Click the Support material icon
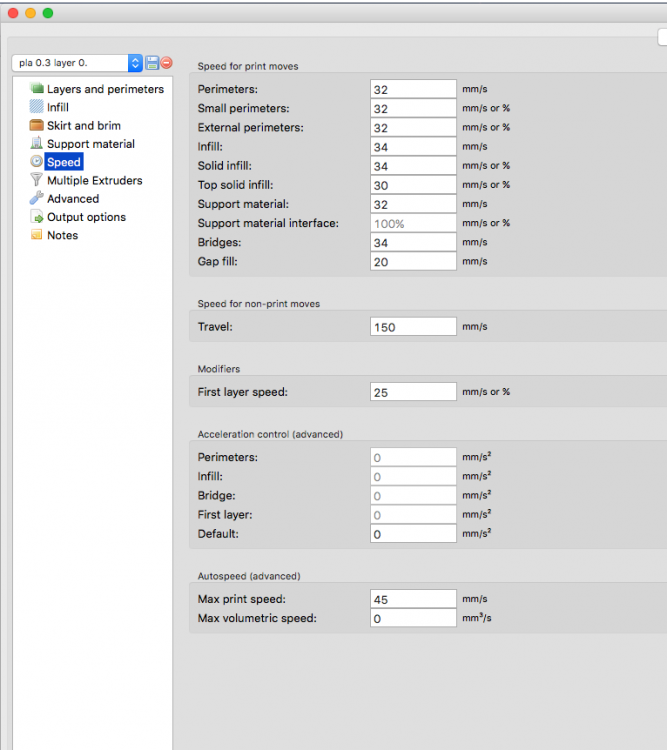 pyautogui.click(x=37, y=144)
